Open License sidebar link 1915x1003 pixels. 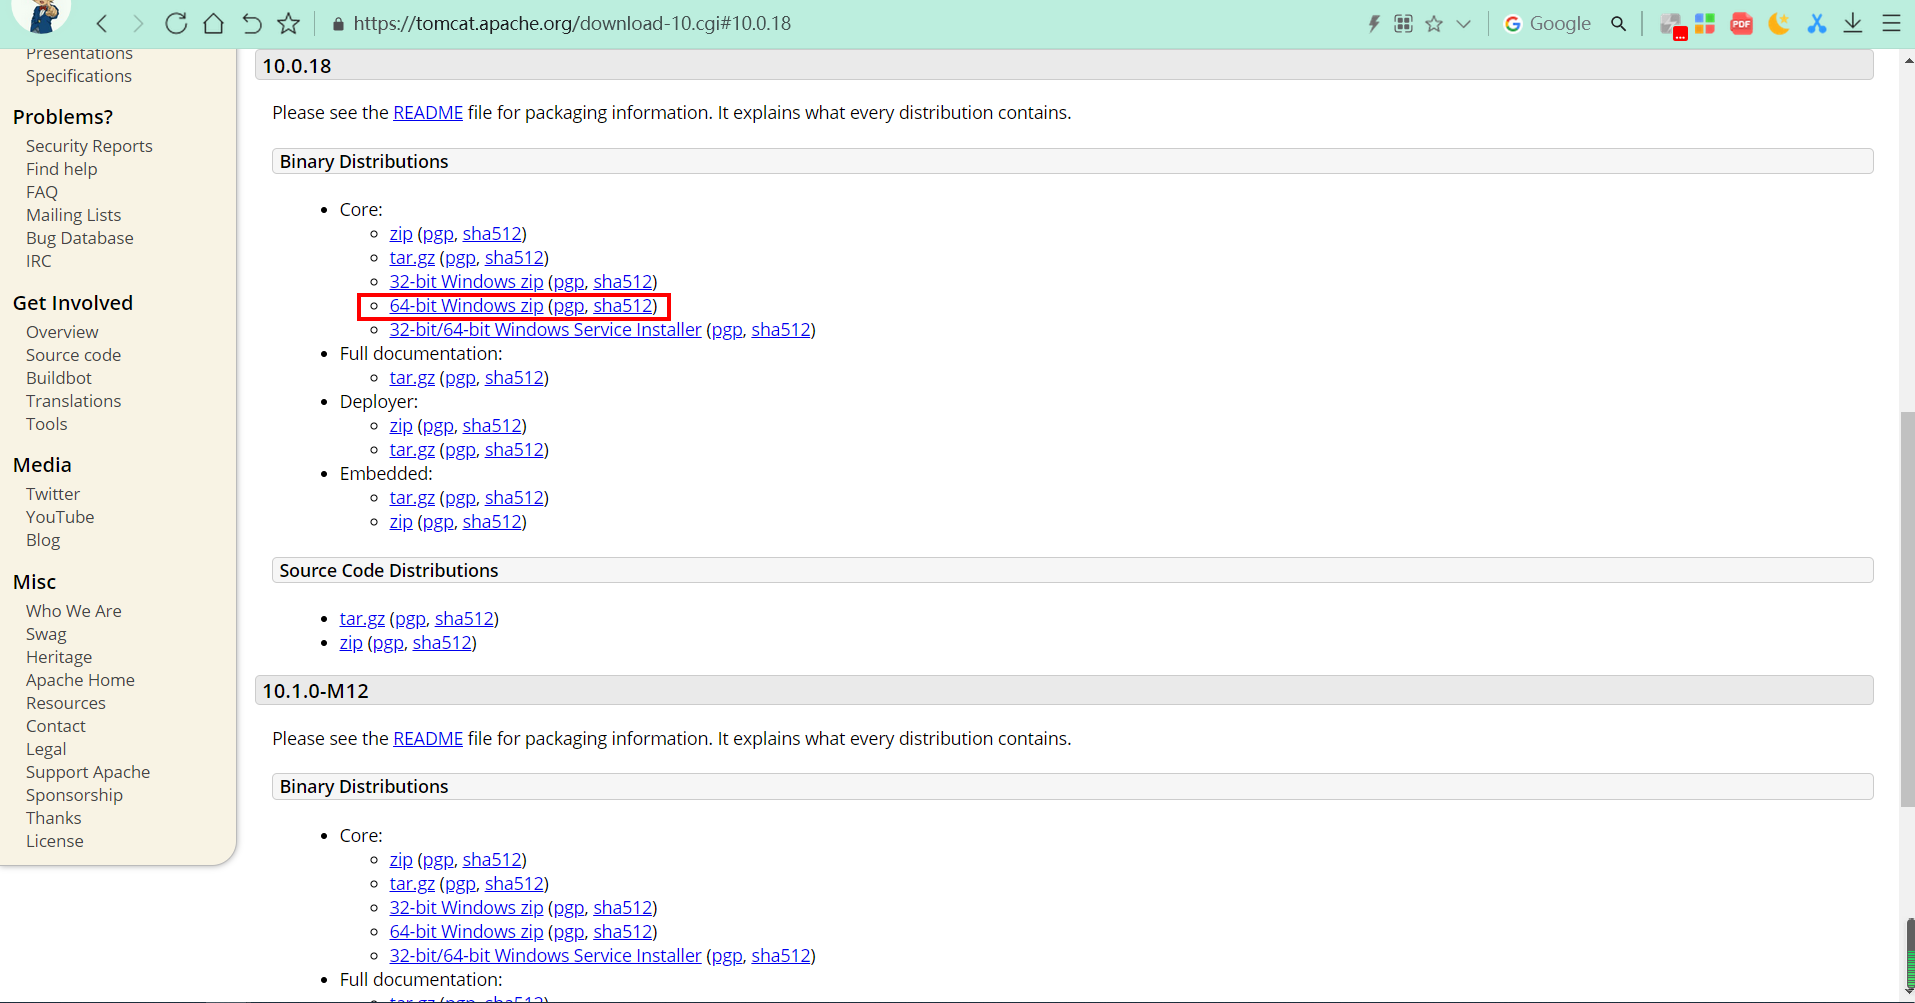click(55, 841)
